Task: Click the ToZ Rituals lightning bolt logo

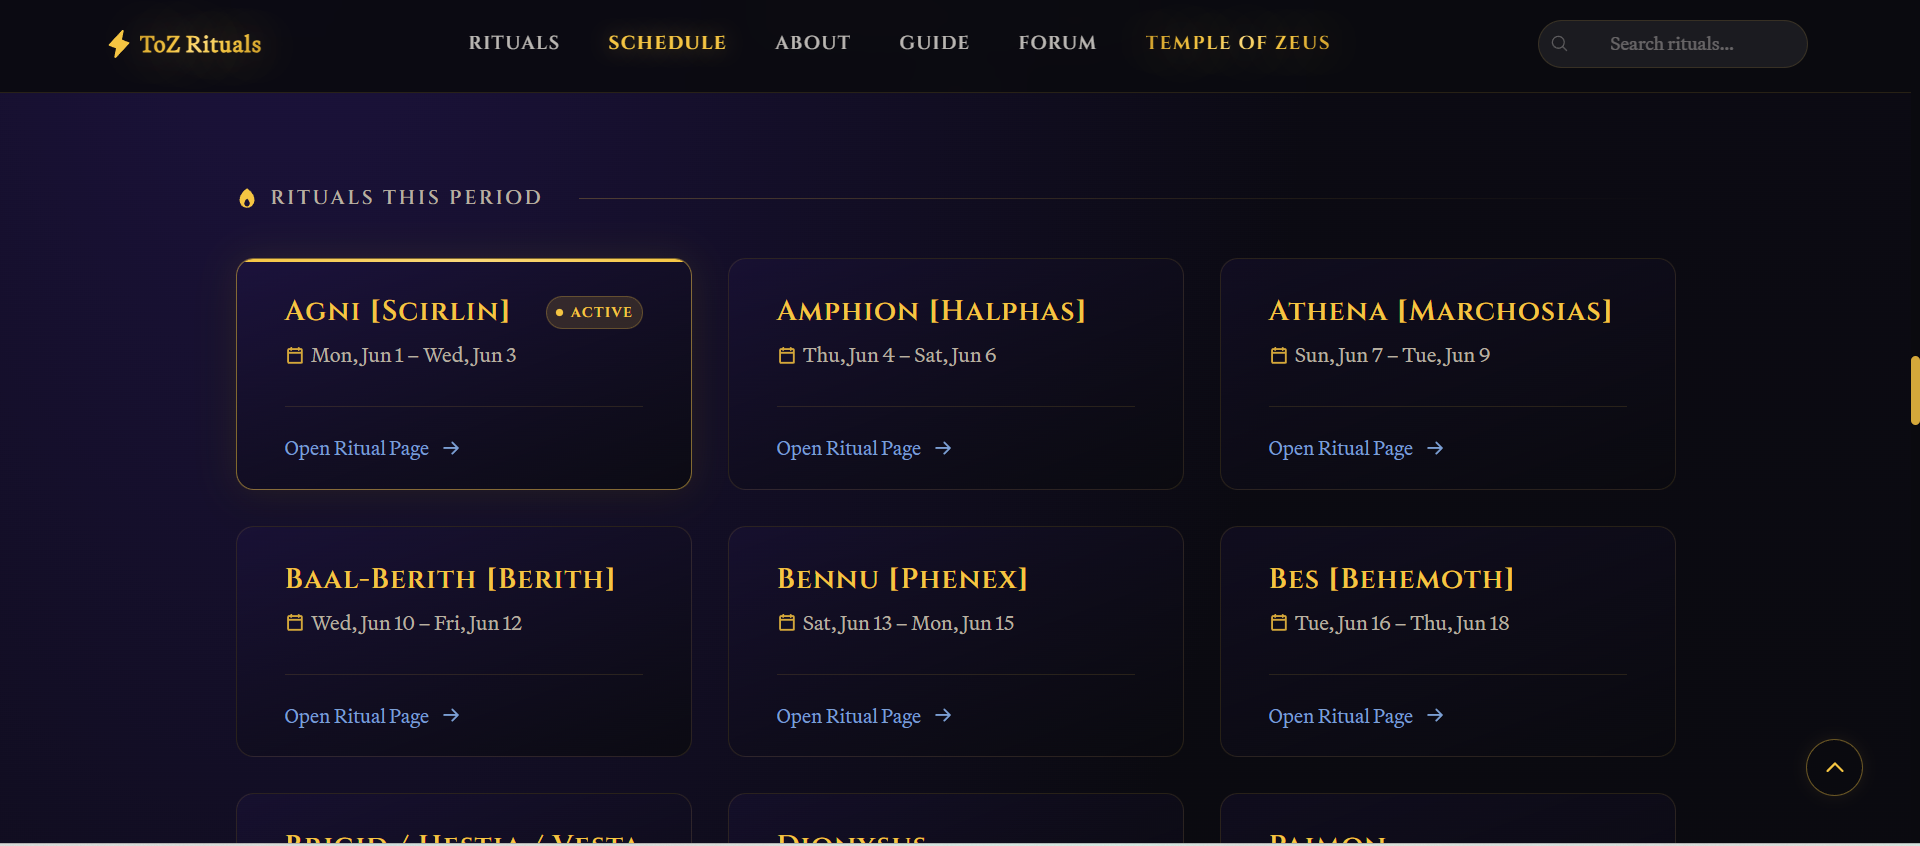Action: coord(119,44)
